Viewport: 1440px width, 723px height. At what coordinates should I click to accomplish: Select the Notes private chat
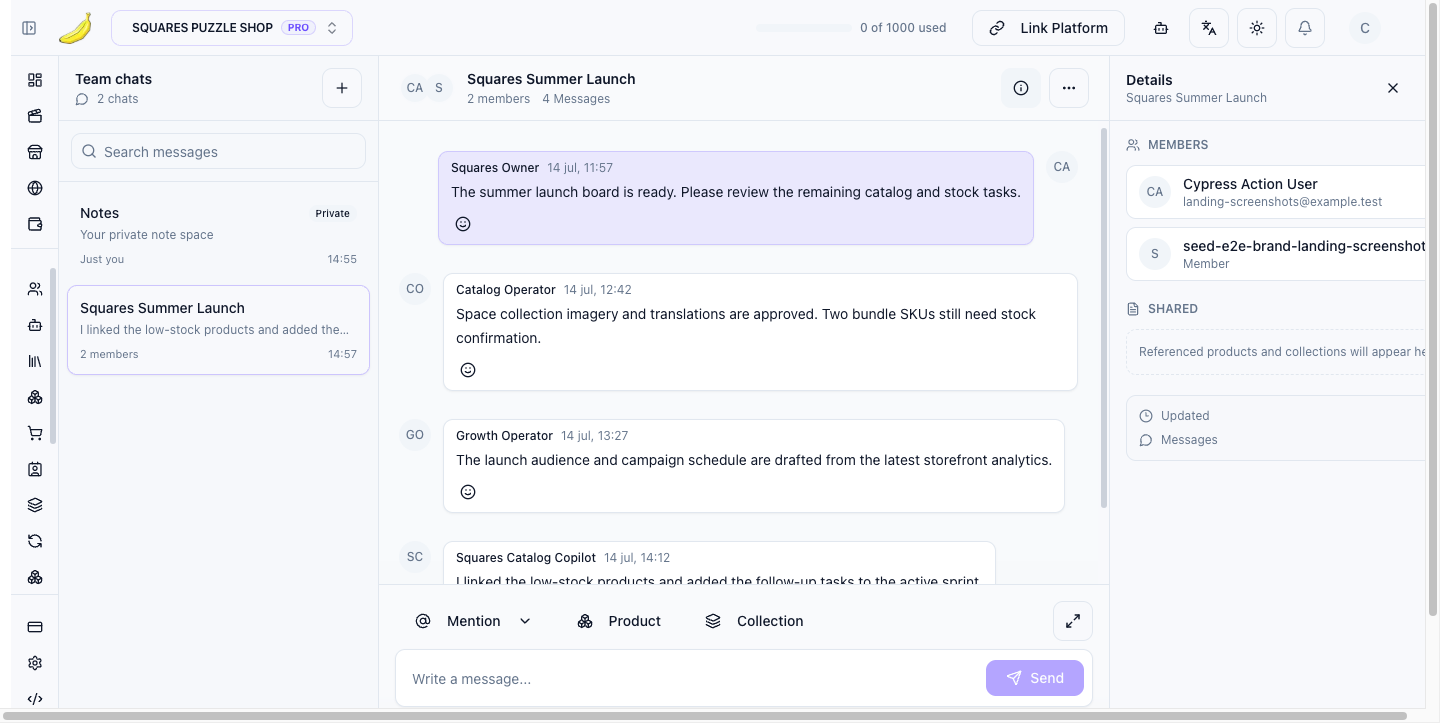(218, 235)
